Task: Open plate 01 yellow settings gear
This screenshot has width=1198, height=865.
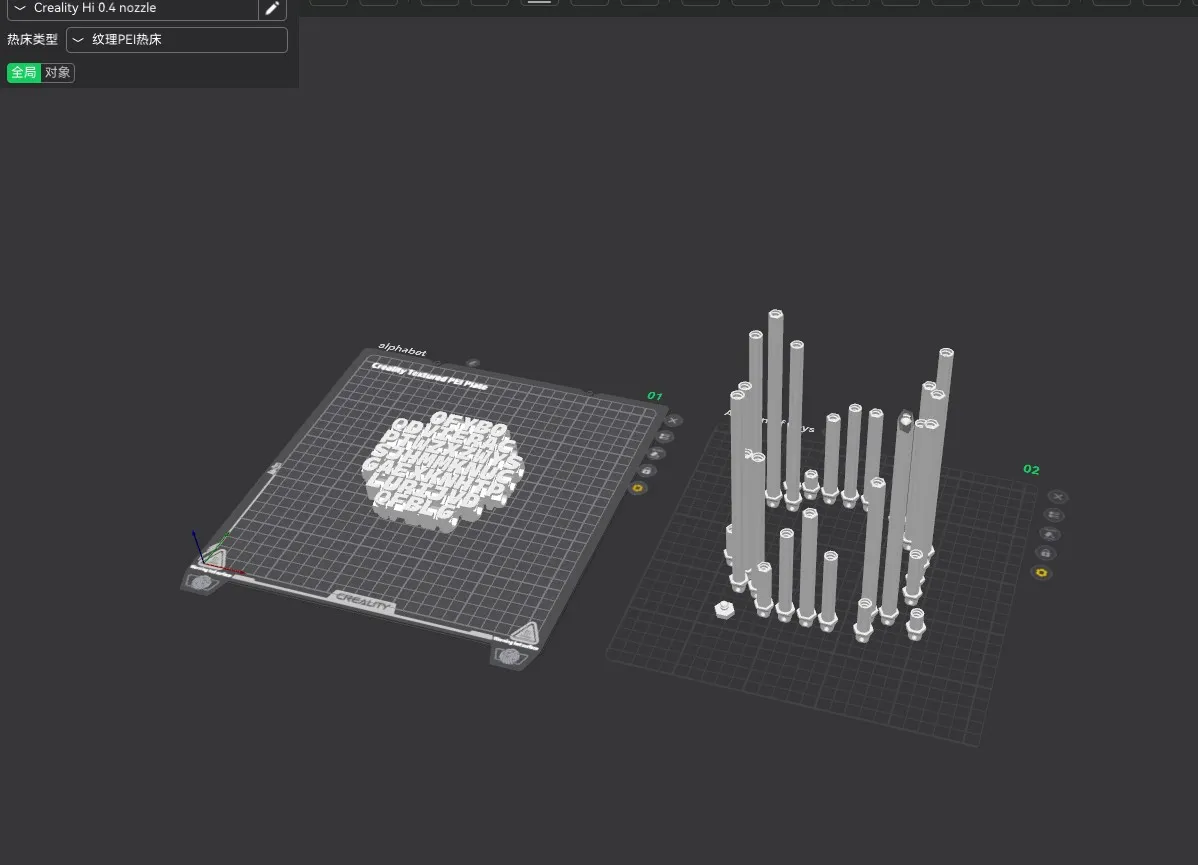Action: [638, 488]
